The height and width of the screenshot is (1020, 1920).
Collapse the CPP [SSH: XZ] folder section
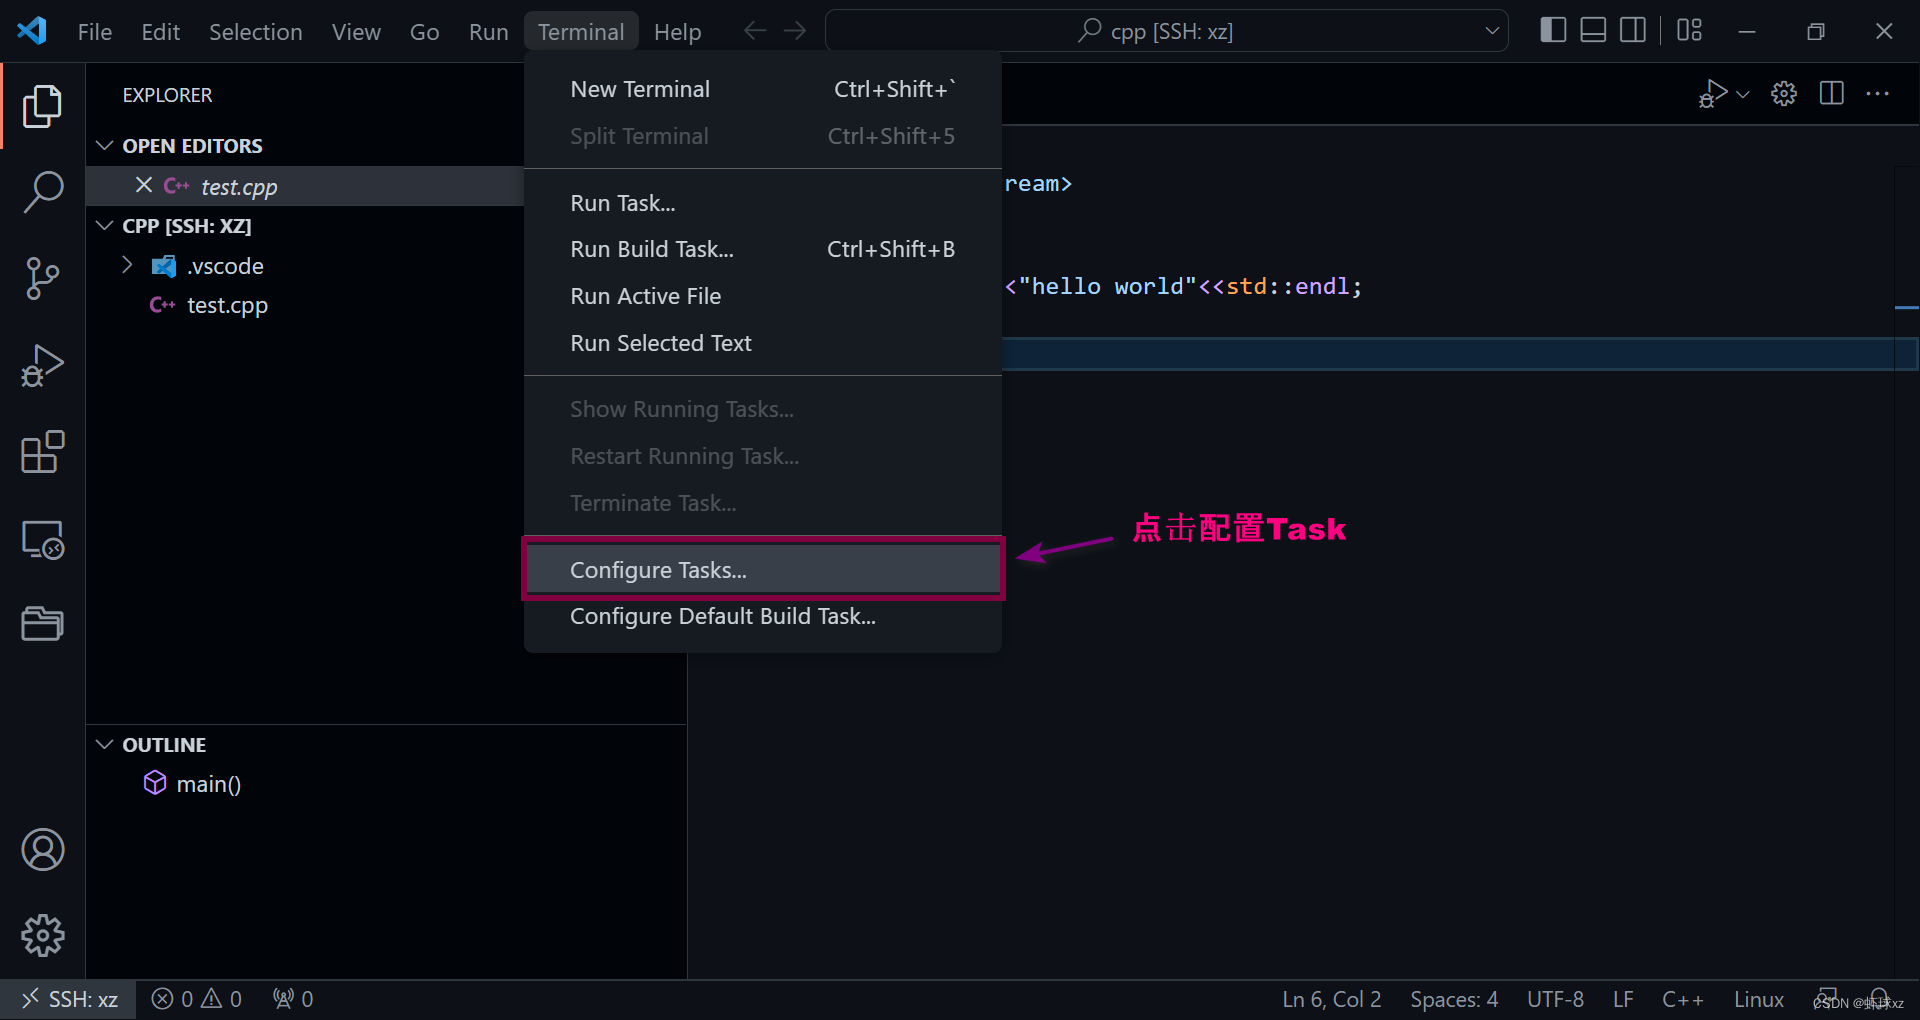104,226
